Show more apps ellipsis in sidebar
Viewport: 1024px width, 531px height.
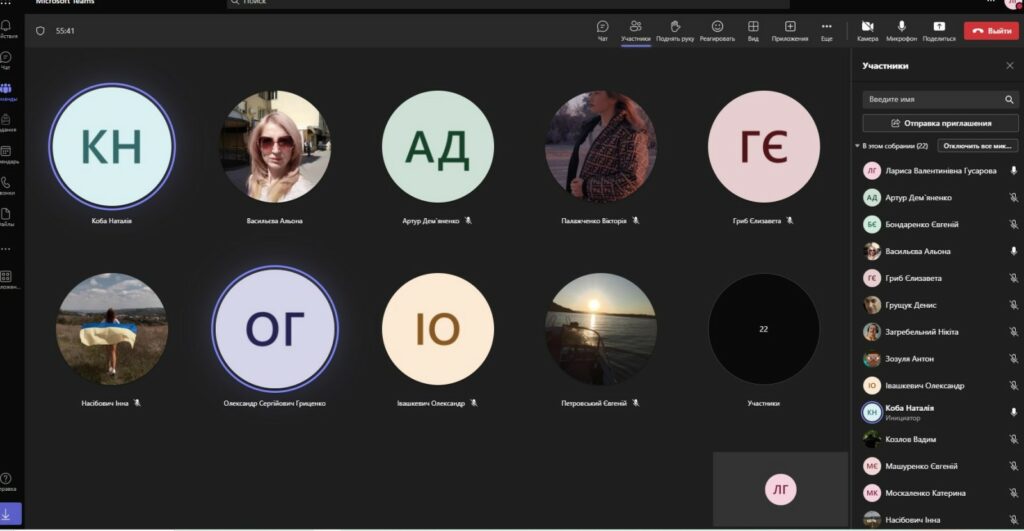click(x=6, y=249)
